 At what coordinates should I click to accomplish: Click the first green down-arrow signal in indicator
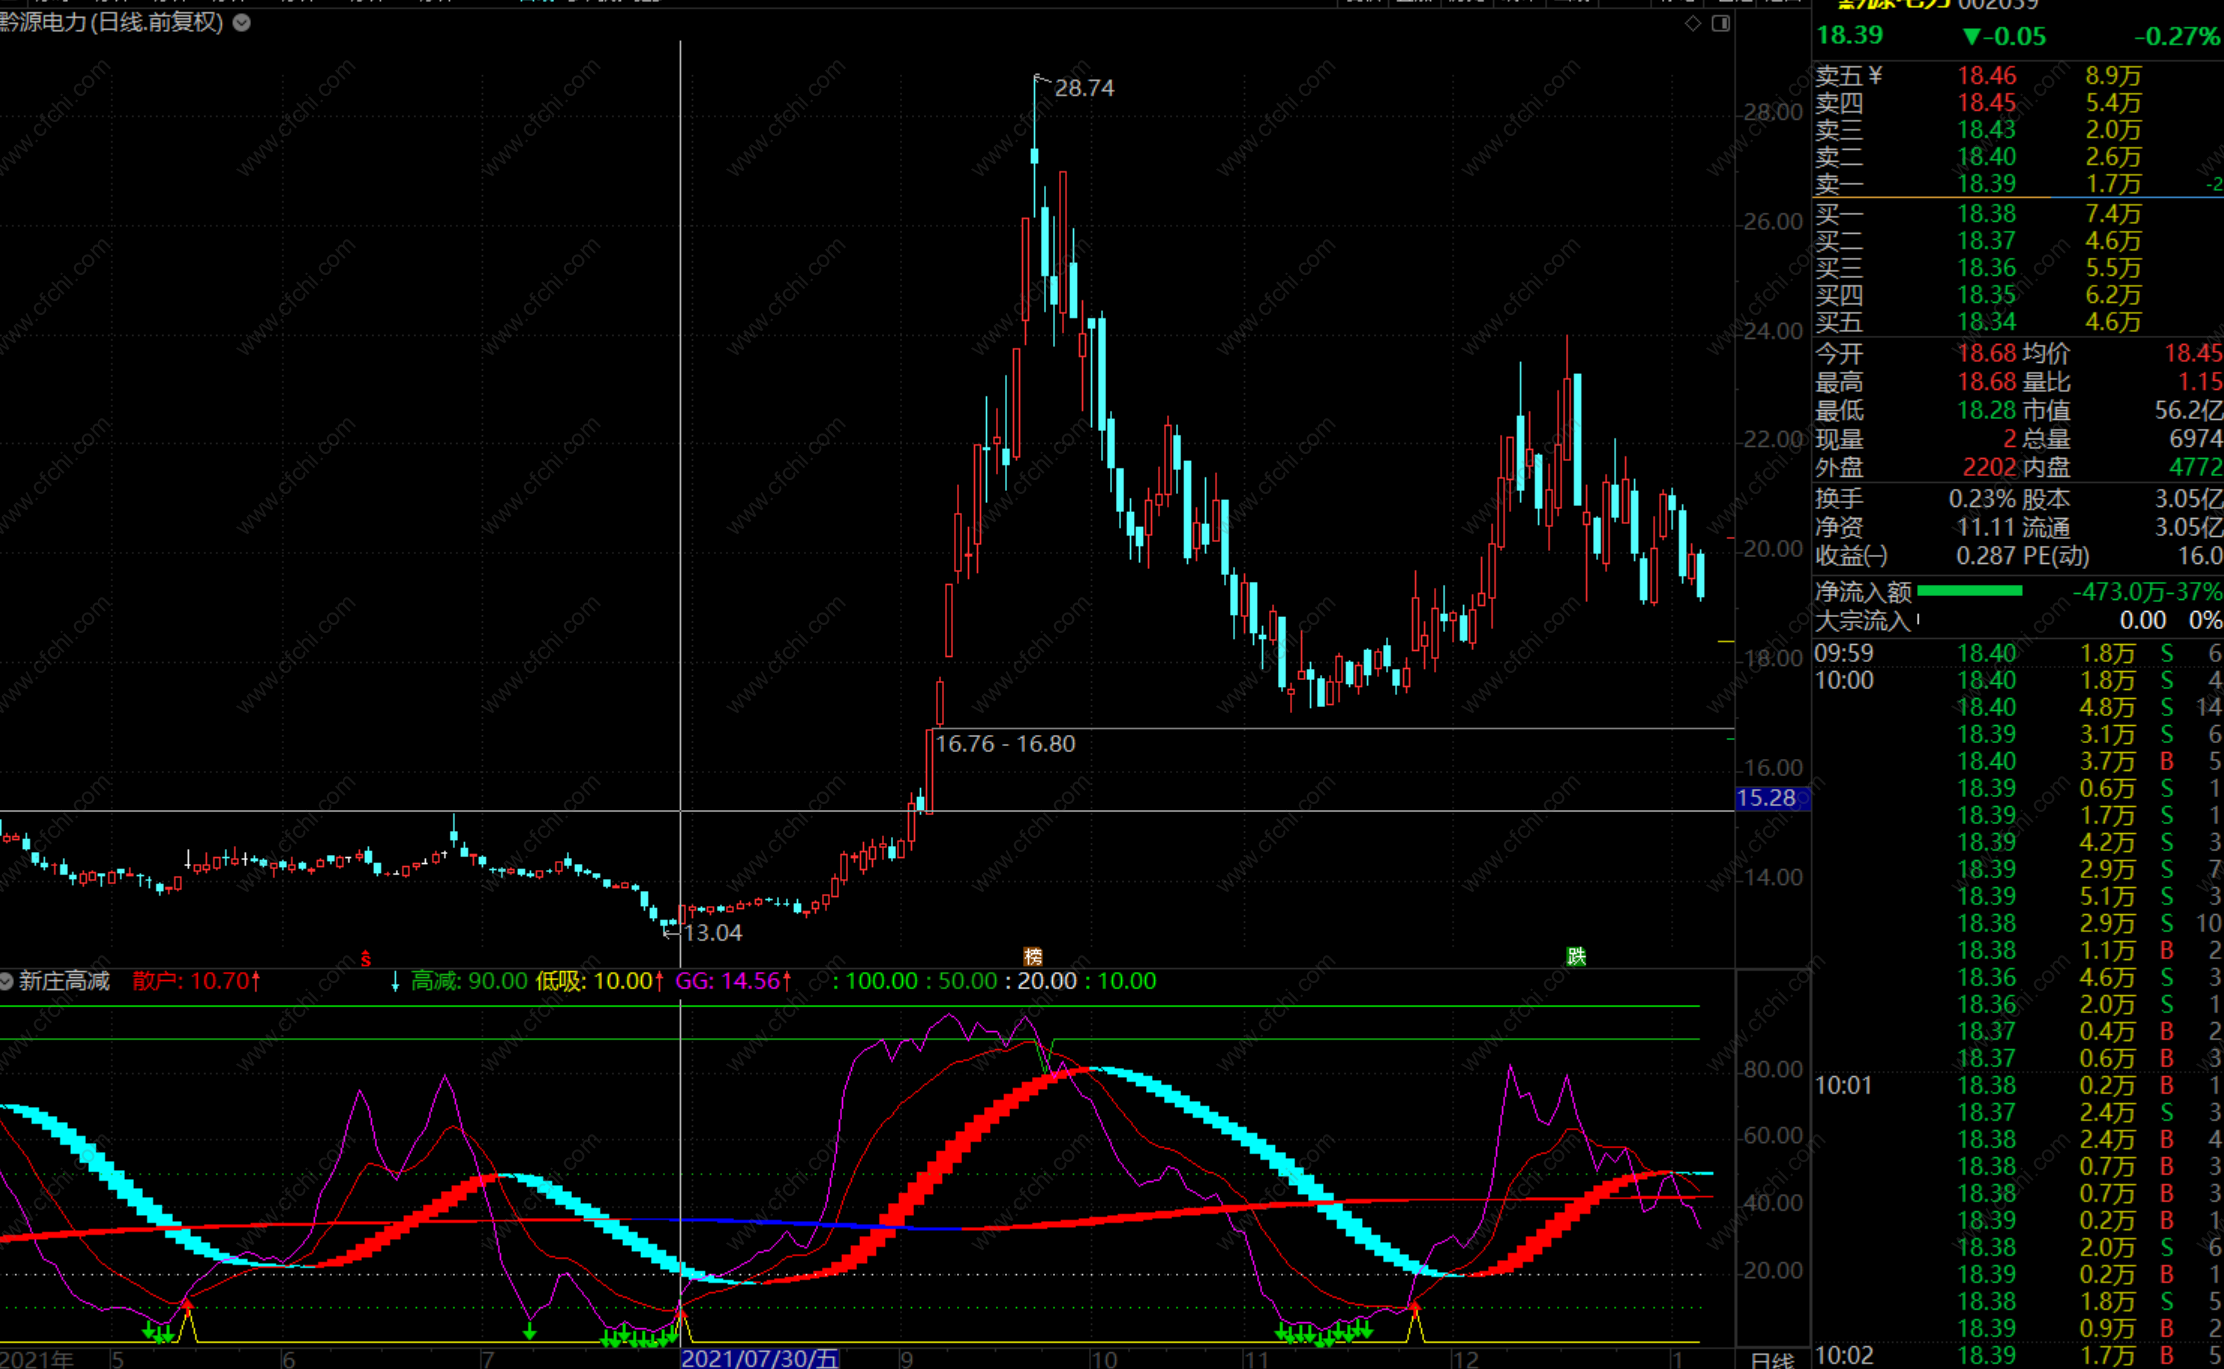click(x=149, y=1331)
